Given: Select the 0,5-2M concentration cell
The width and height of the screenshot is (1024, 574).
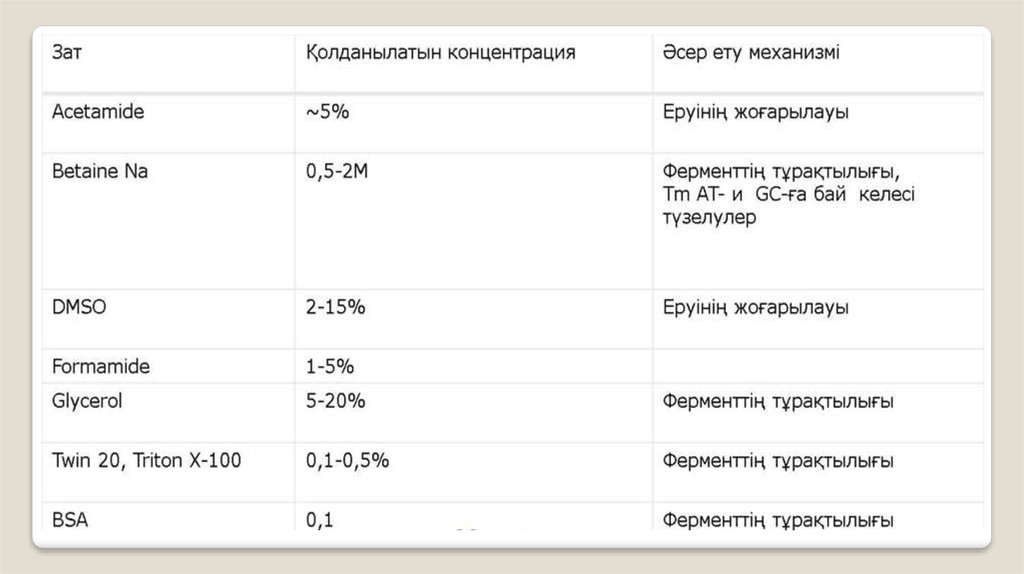Looking at the screenshot, I should click(337, 171).
